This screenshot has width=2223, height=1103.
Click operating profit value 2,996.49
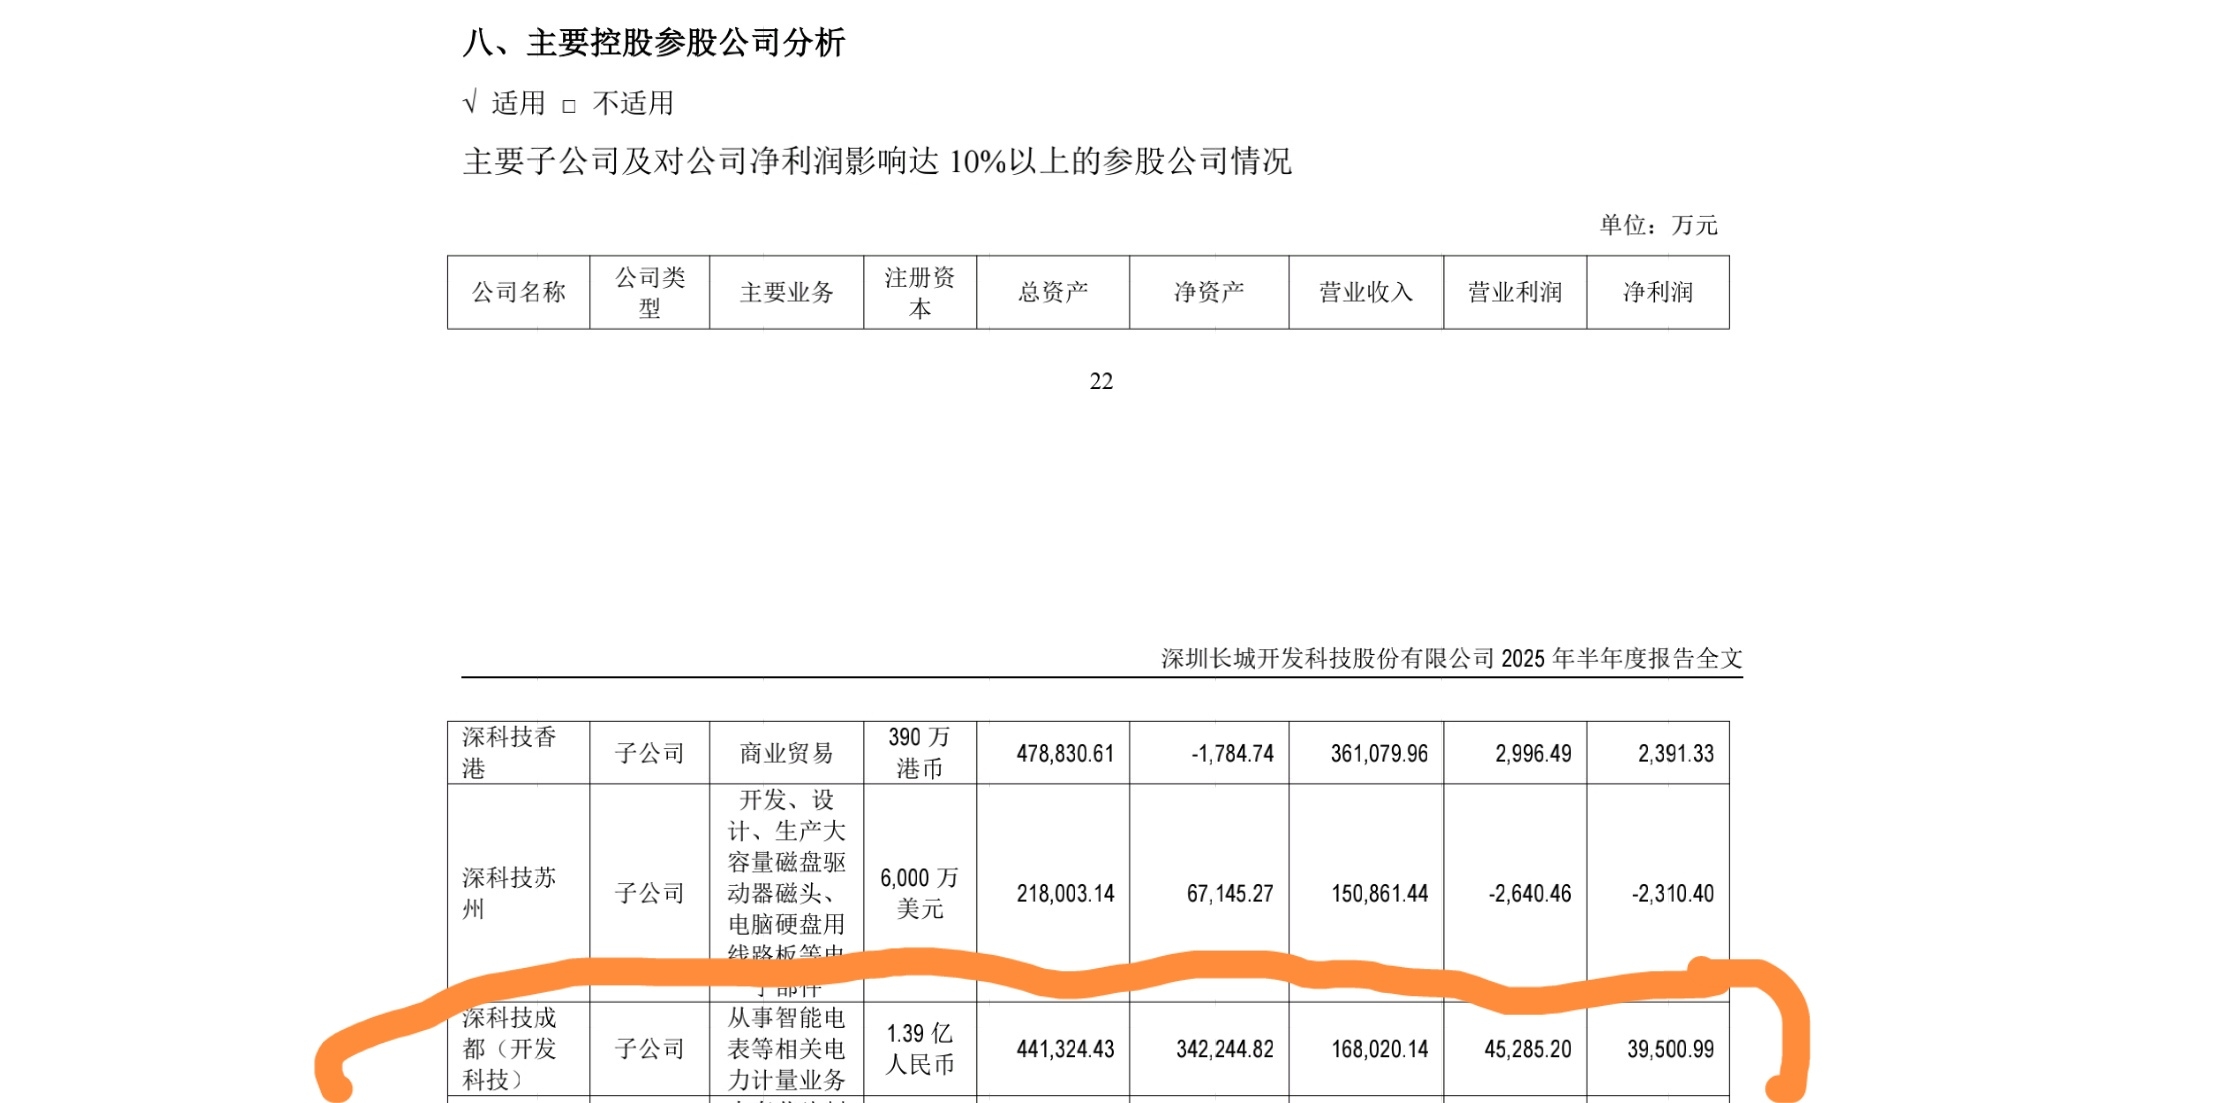(1533, 754)
